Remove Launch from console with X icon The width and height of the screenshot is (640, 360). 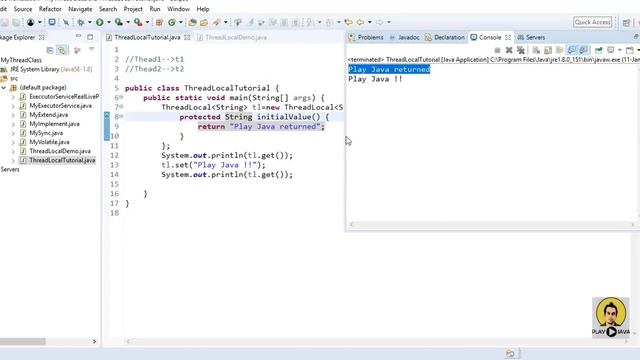click(x=509, y=50)
